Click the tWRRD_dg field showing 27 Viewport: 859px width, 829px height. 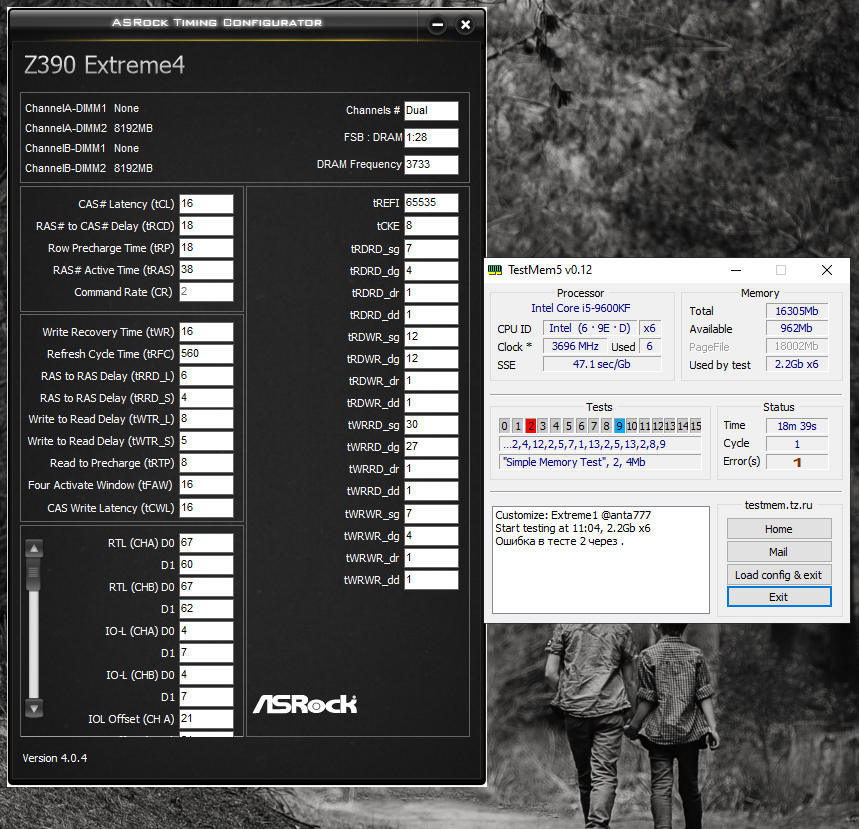pos(431,447)
